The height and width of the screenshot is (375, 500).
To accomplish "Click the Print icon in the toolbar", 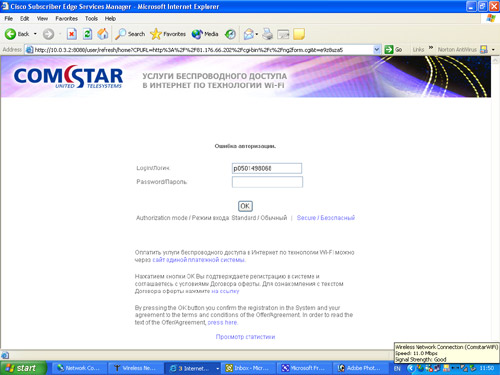I will (x=267, y=34).
